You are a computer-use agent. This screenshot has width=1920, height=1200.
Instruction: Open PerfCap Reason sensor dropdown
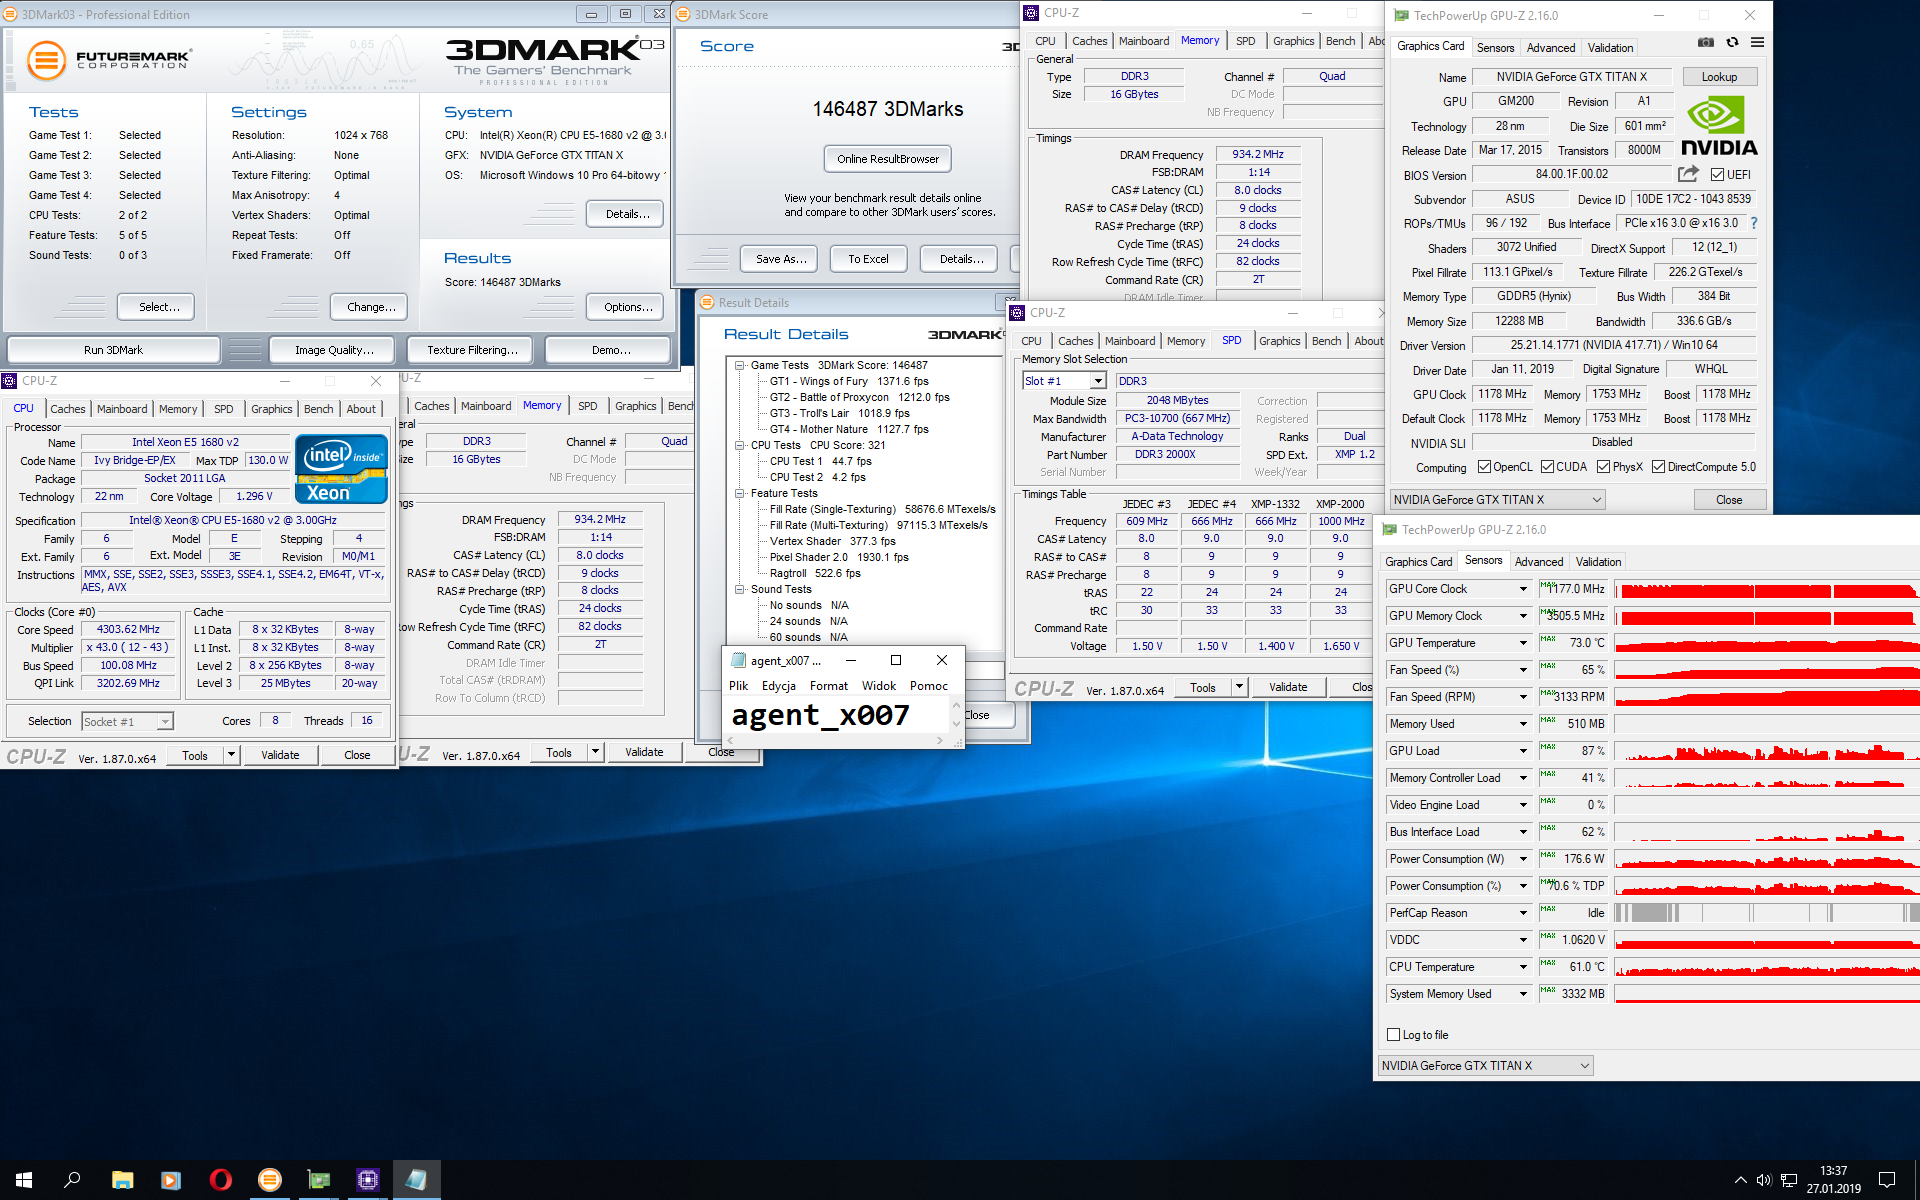1524,913
